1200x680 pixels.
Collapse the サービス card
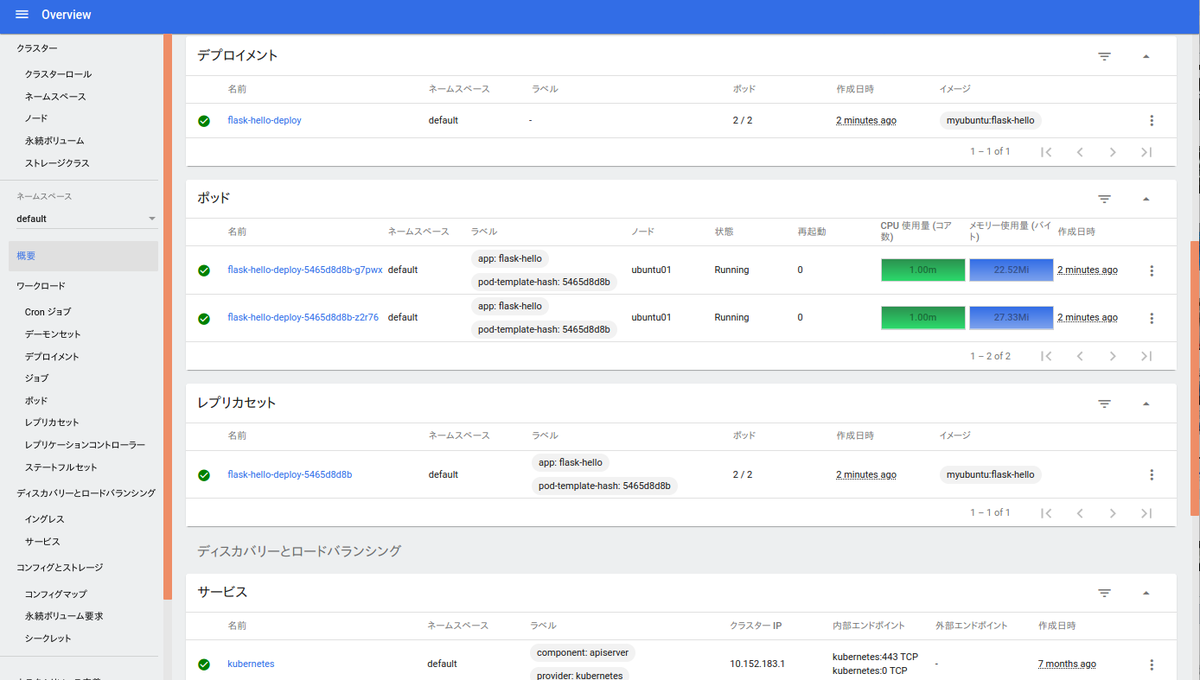pyautogui.click(x=1146, y=593)
